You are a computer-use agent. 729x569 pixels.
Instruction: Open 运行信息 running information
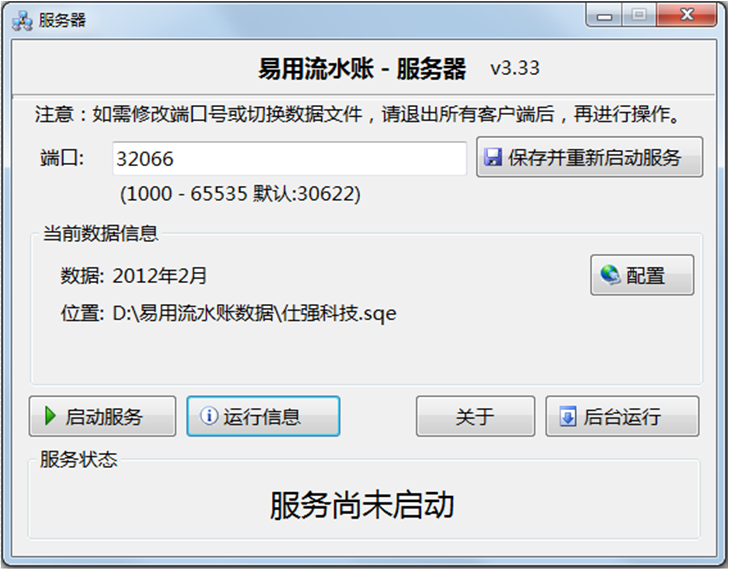(263, 416)
